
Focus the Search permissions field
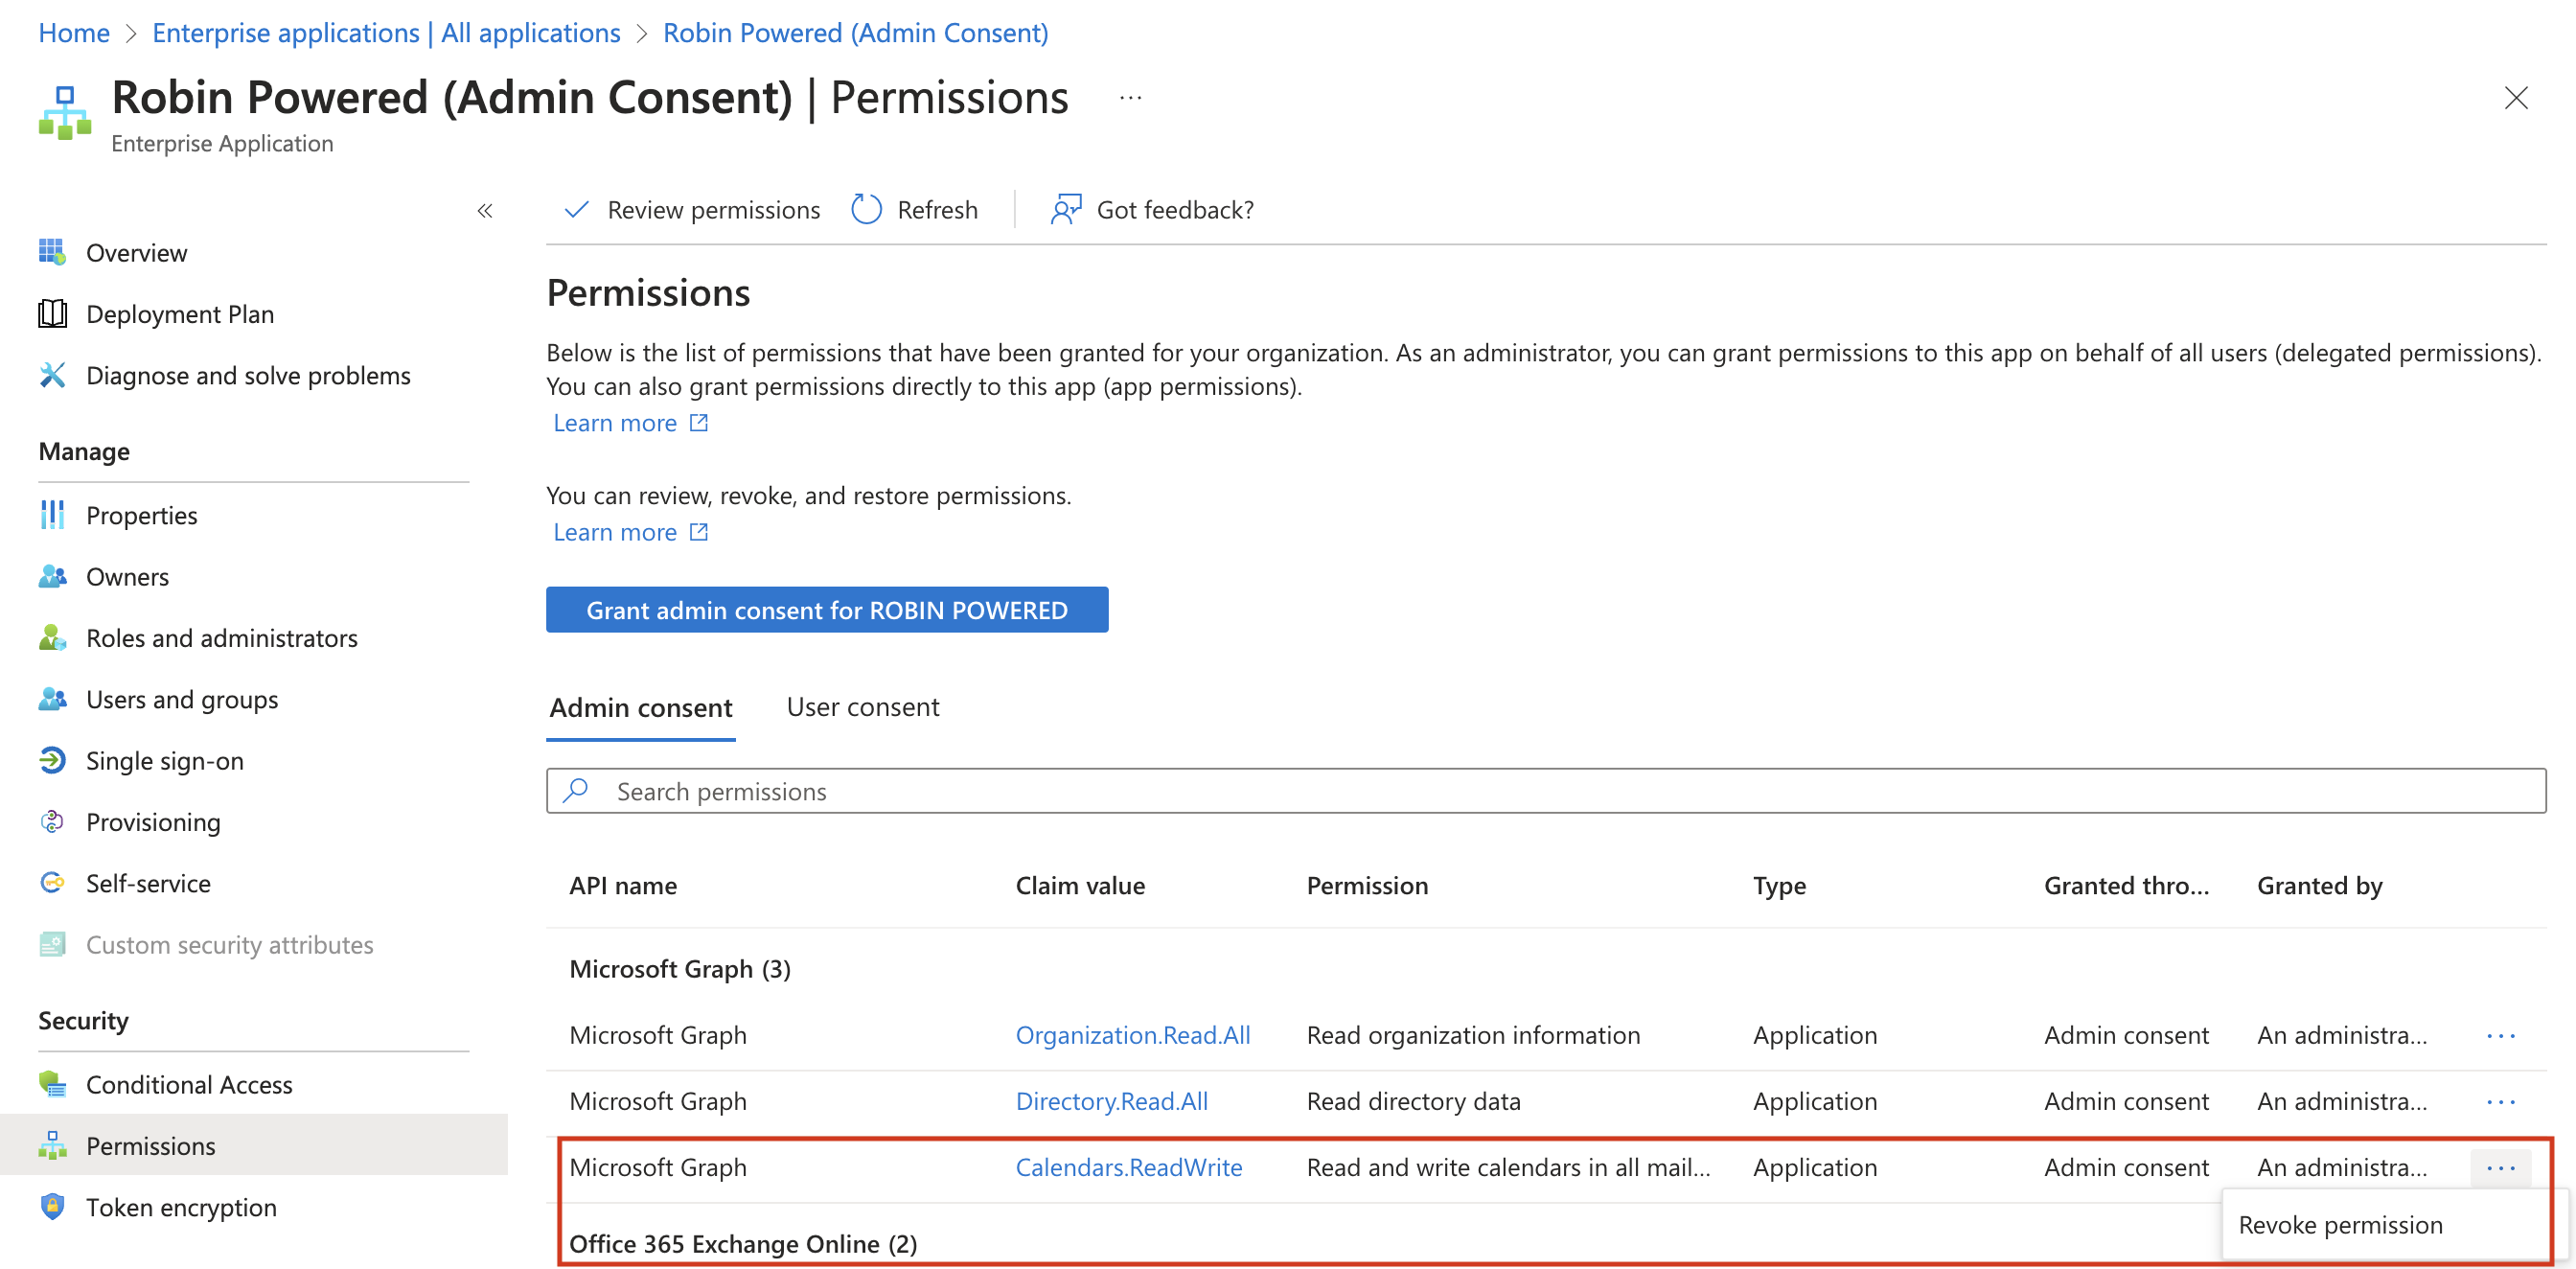point(1546,790)
